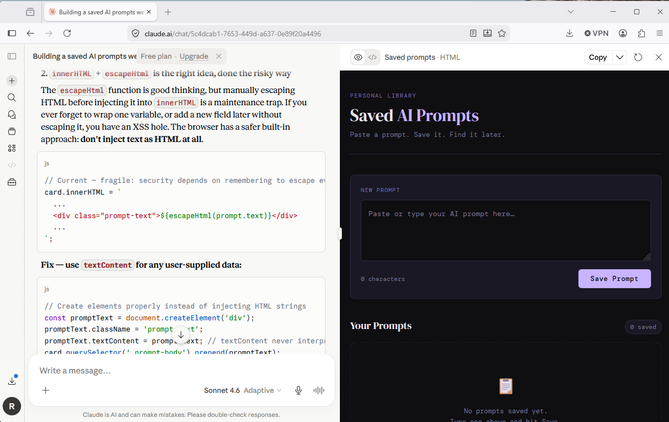Click the Paste or type your AI prompt textarea
The width and height of the screenshot is (669, 422).
click(x=506, y=230)
